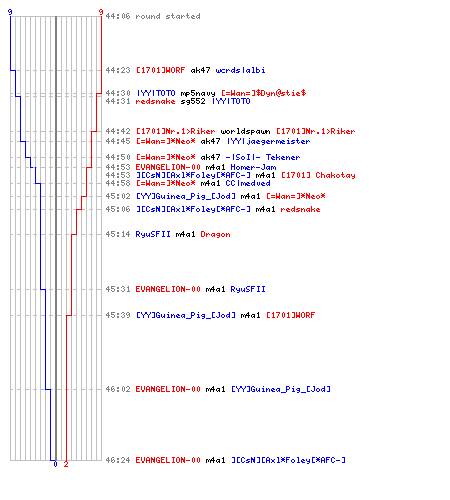This screenshot has height=500, width=450.
Task: Select [YY]Guinea_Pig_[Jod] killer at 45:39
Action: pyautogui.click(x=186, y=315)
